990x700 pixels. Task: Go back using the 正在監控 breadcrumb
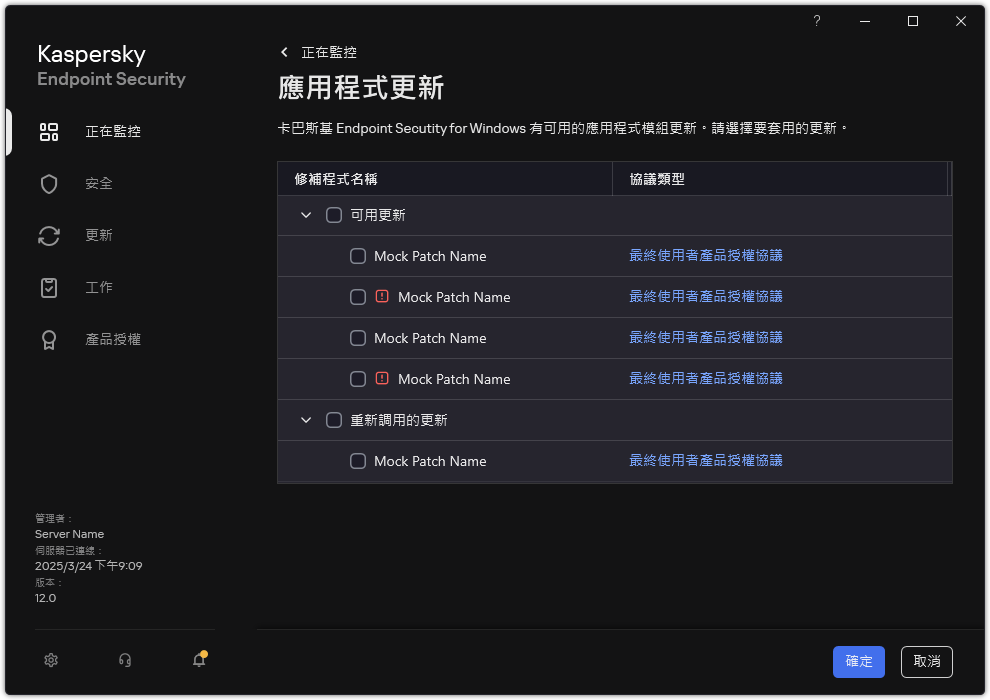(x=330, y=52)
